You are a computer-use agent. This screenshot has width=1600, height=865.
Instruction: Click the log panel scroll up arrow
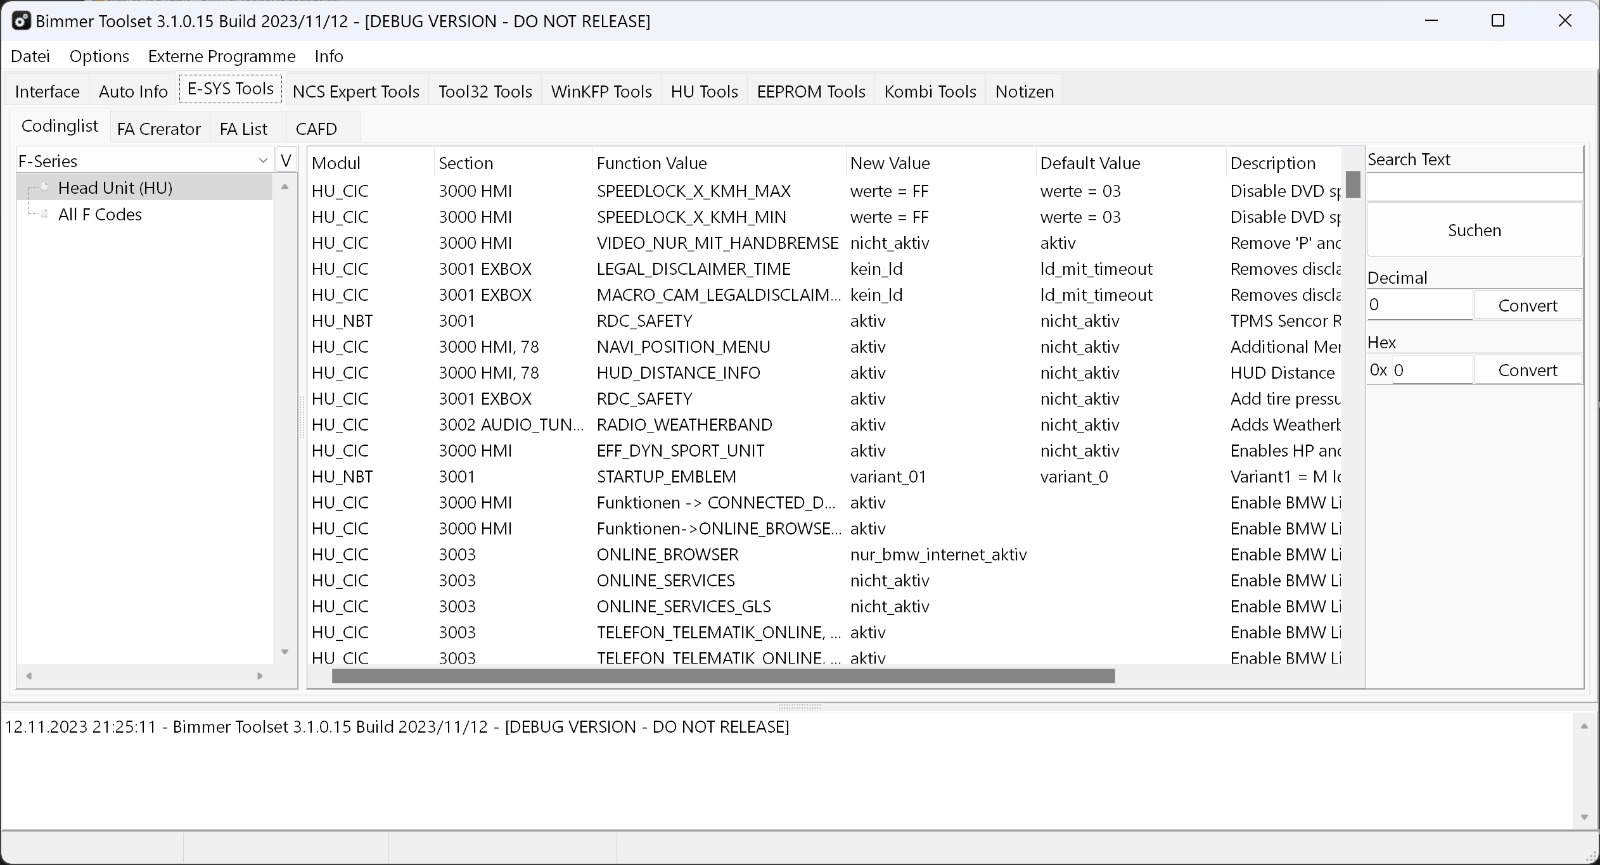pyautogui.click(x=1584, y=726)
